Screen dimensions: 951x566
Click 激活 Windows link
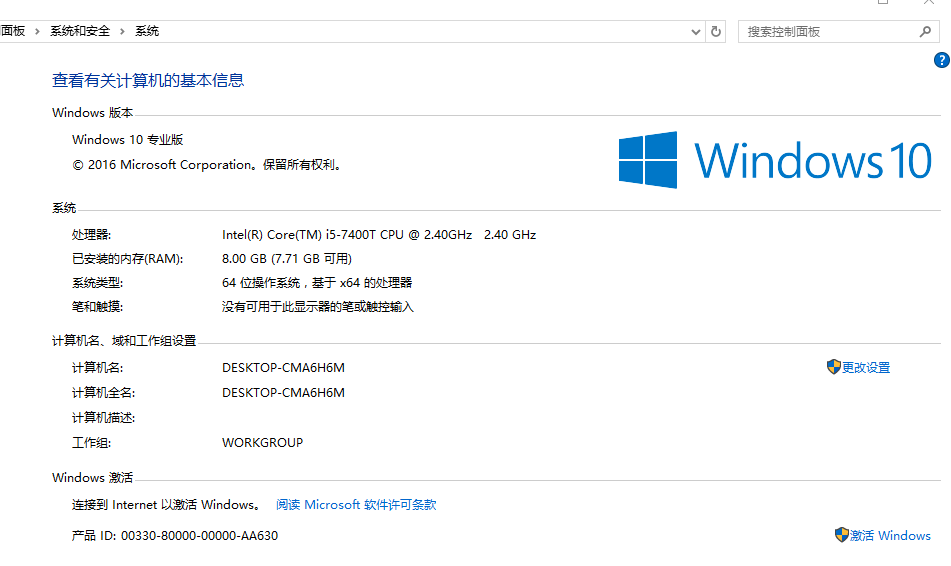pos(890,536)
